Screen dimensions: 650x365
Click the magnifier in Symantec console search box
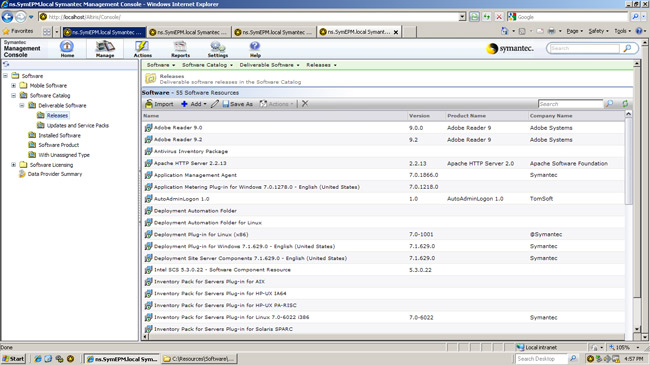[627, 49]
